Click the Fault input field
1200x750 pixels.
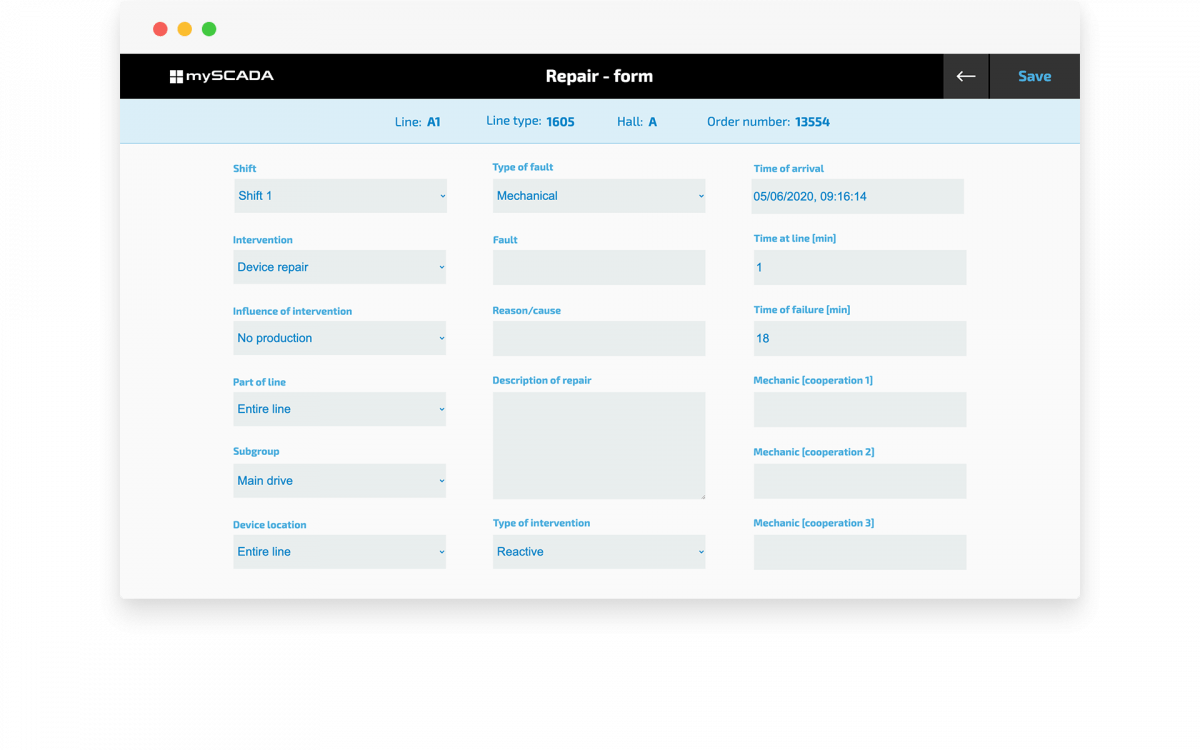(599, 268)
